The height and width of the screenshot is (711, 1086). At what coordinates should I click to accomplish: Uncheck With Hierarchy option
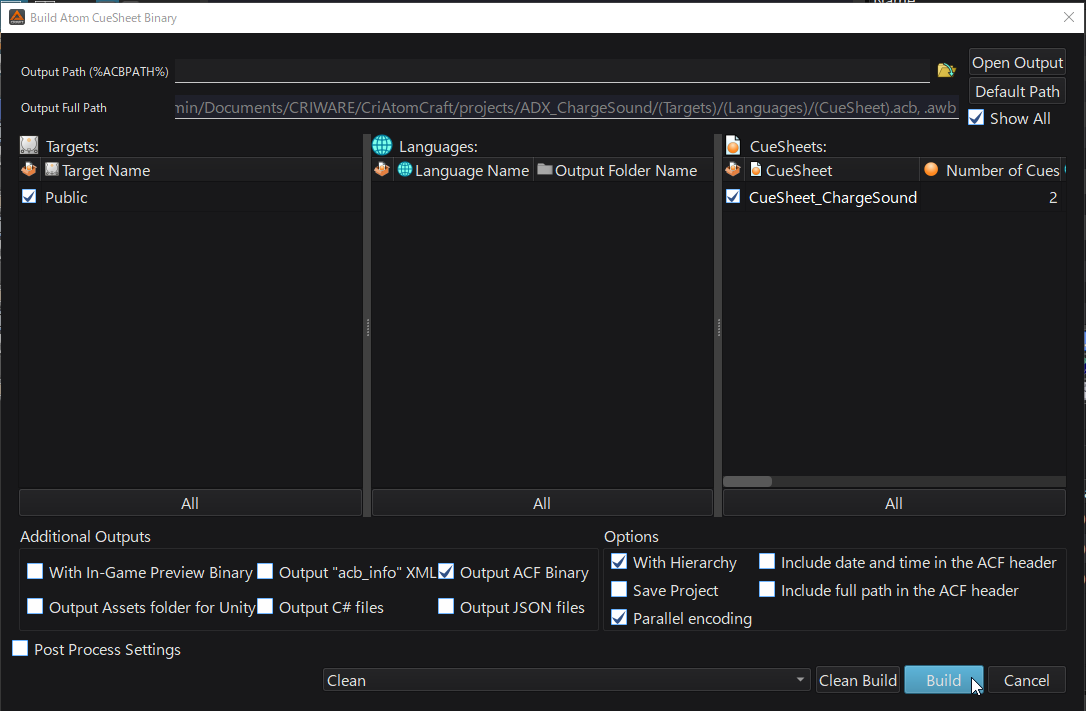pyautogui.click(x=619, y=561)
